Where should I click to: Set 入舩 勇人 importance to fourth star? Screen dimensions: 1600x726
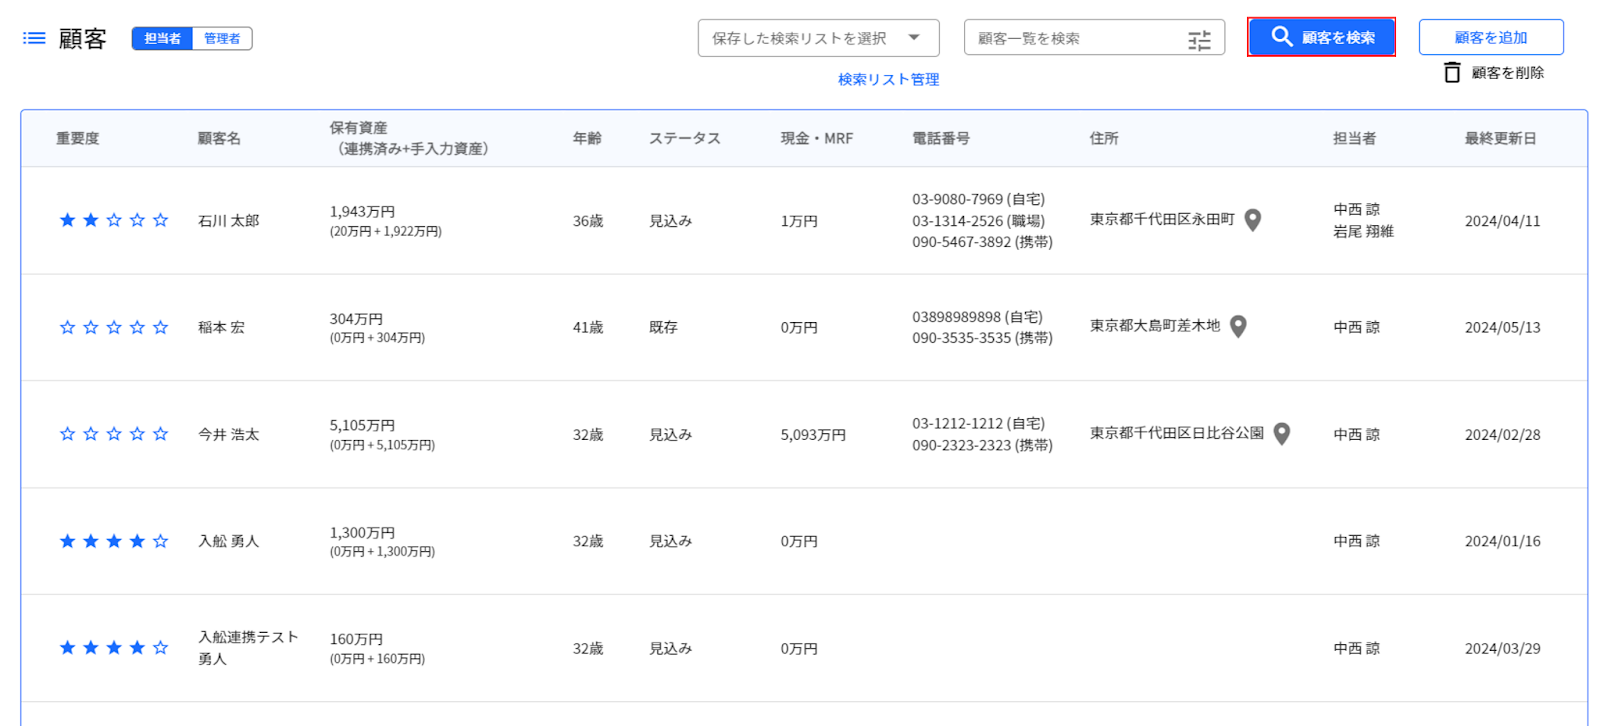tap(137, 541)
